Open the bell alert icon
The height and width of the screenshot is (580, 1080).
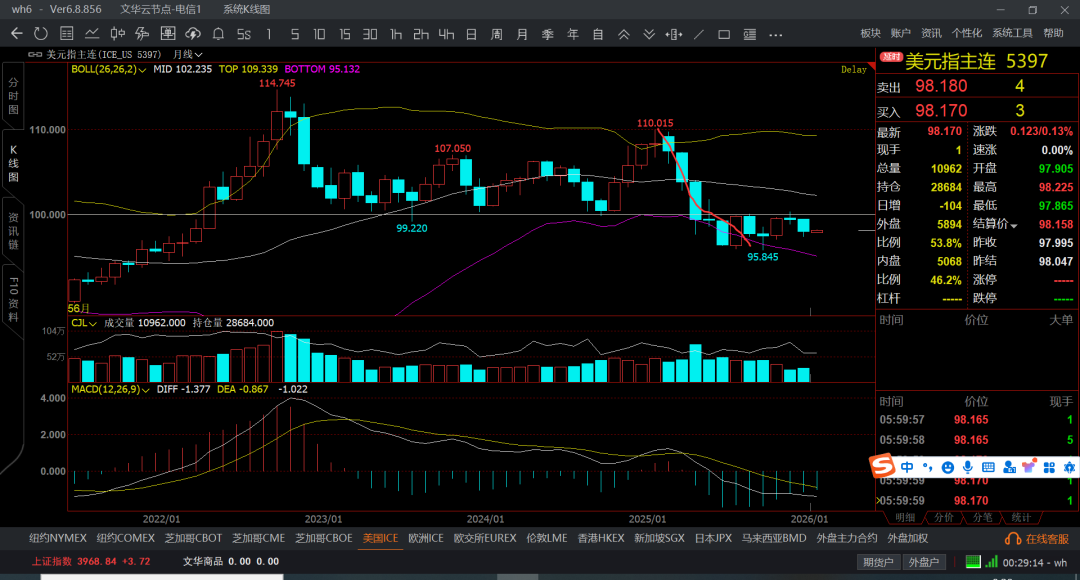pyautogui.click(x=218, y=34)
